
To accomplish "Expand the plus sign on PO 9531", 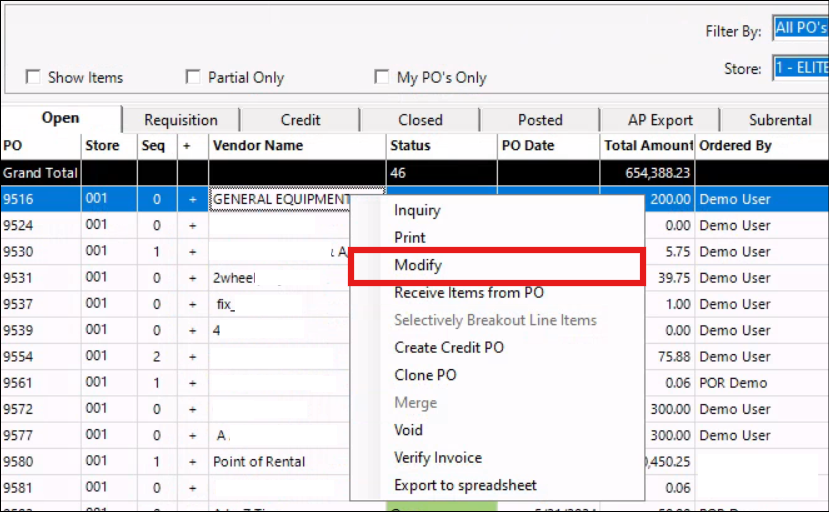I will tap(192, 278).
